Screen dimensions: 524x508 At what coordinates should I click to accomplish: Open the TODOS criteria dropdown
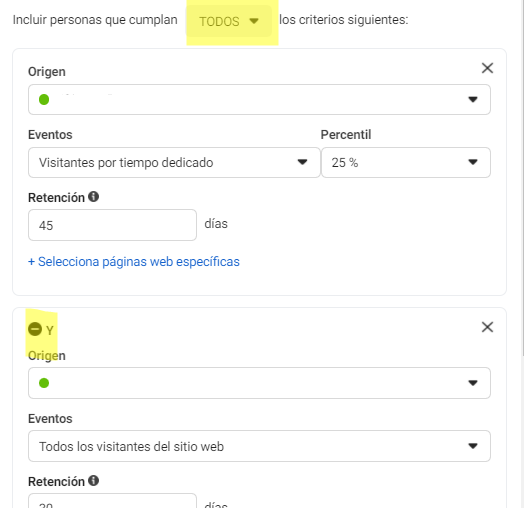tap(229, 21)
